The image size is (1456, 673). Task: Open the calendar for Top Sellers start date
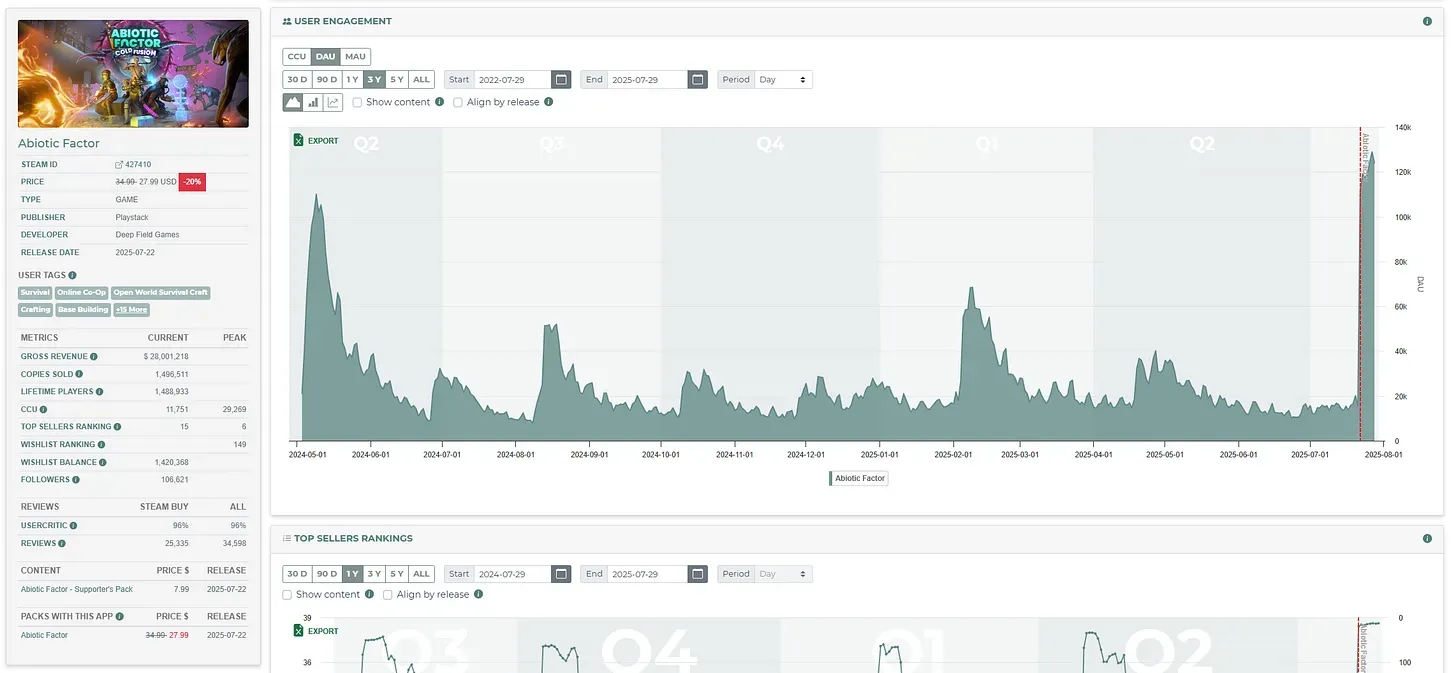(561, 574)
